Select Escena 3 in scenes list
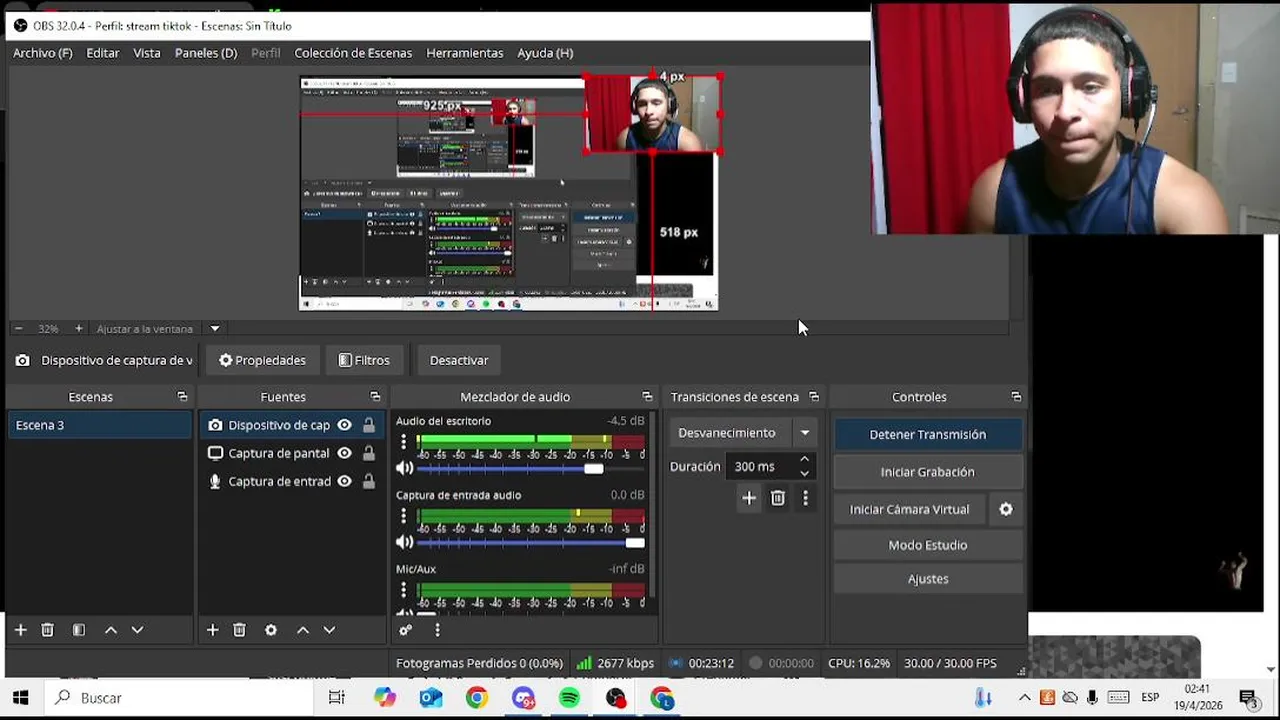The image size is (1280, 720). coord(99,425)
